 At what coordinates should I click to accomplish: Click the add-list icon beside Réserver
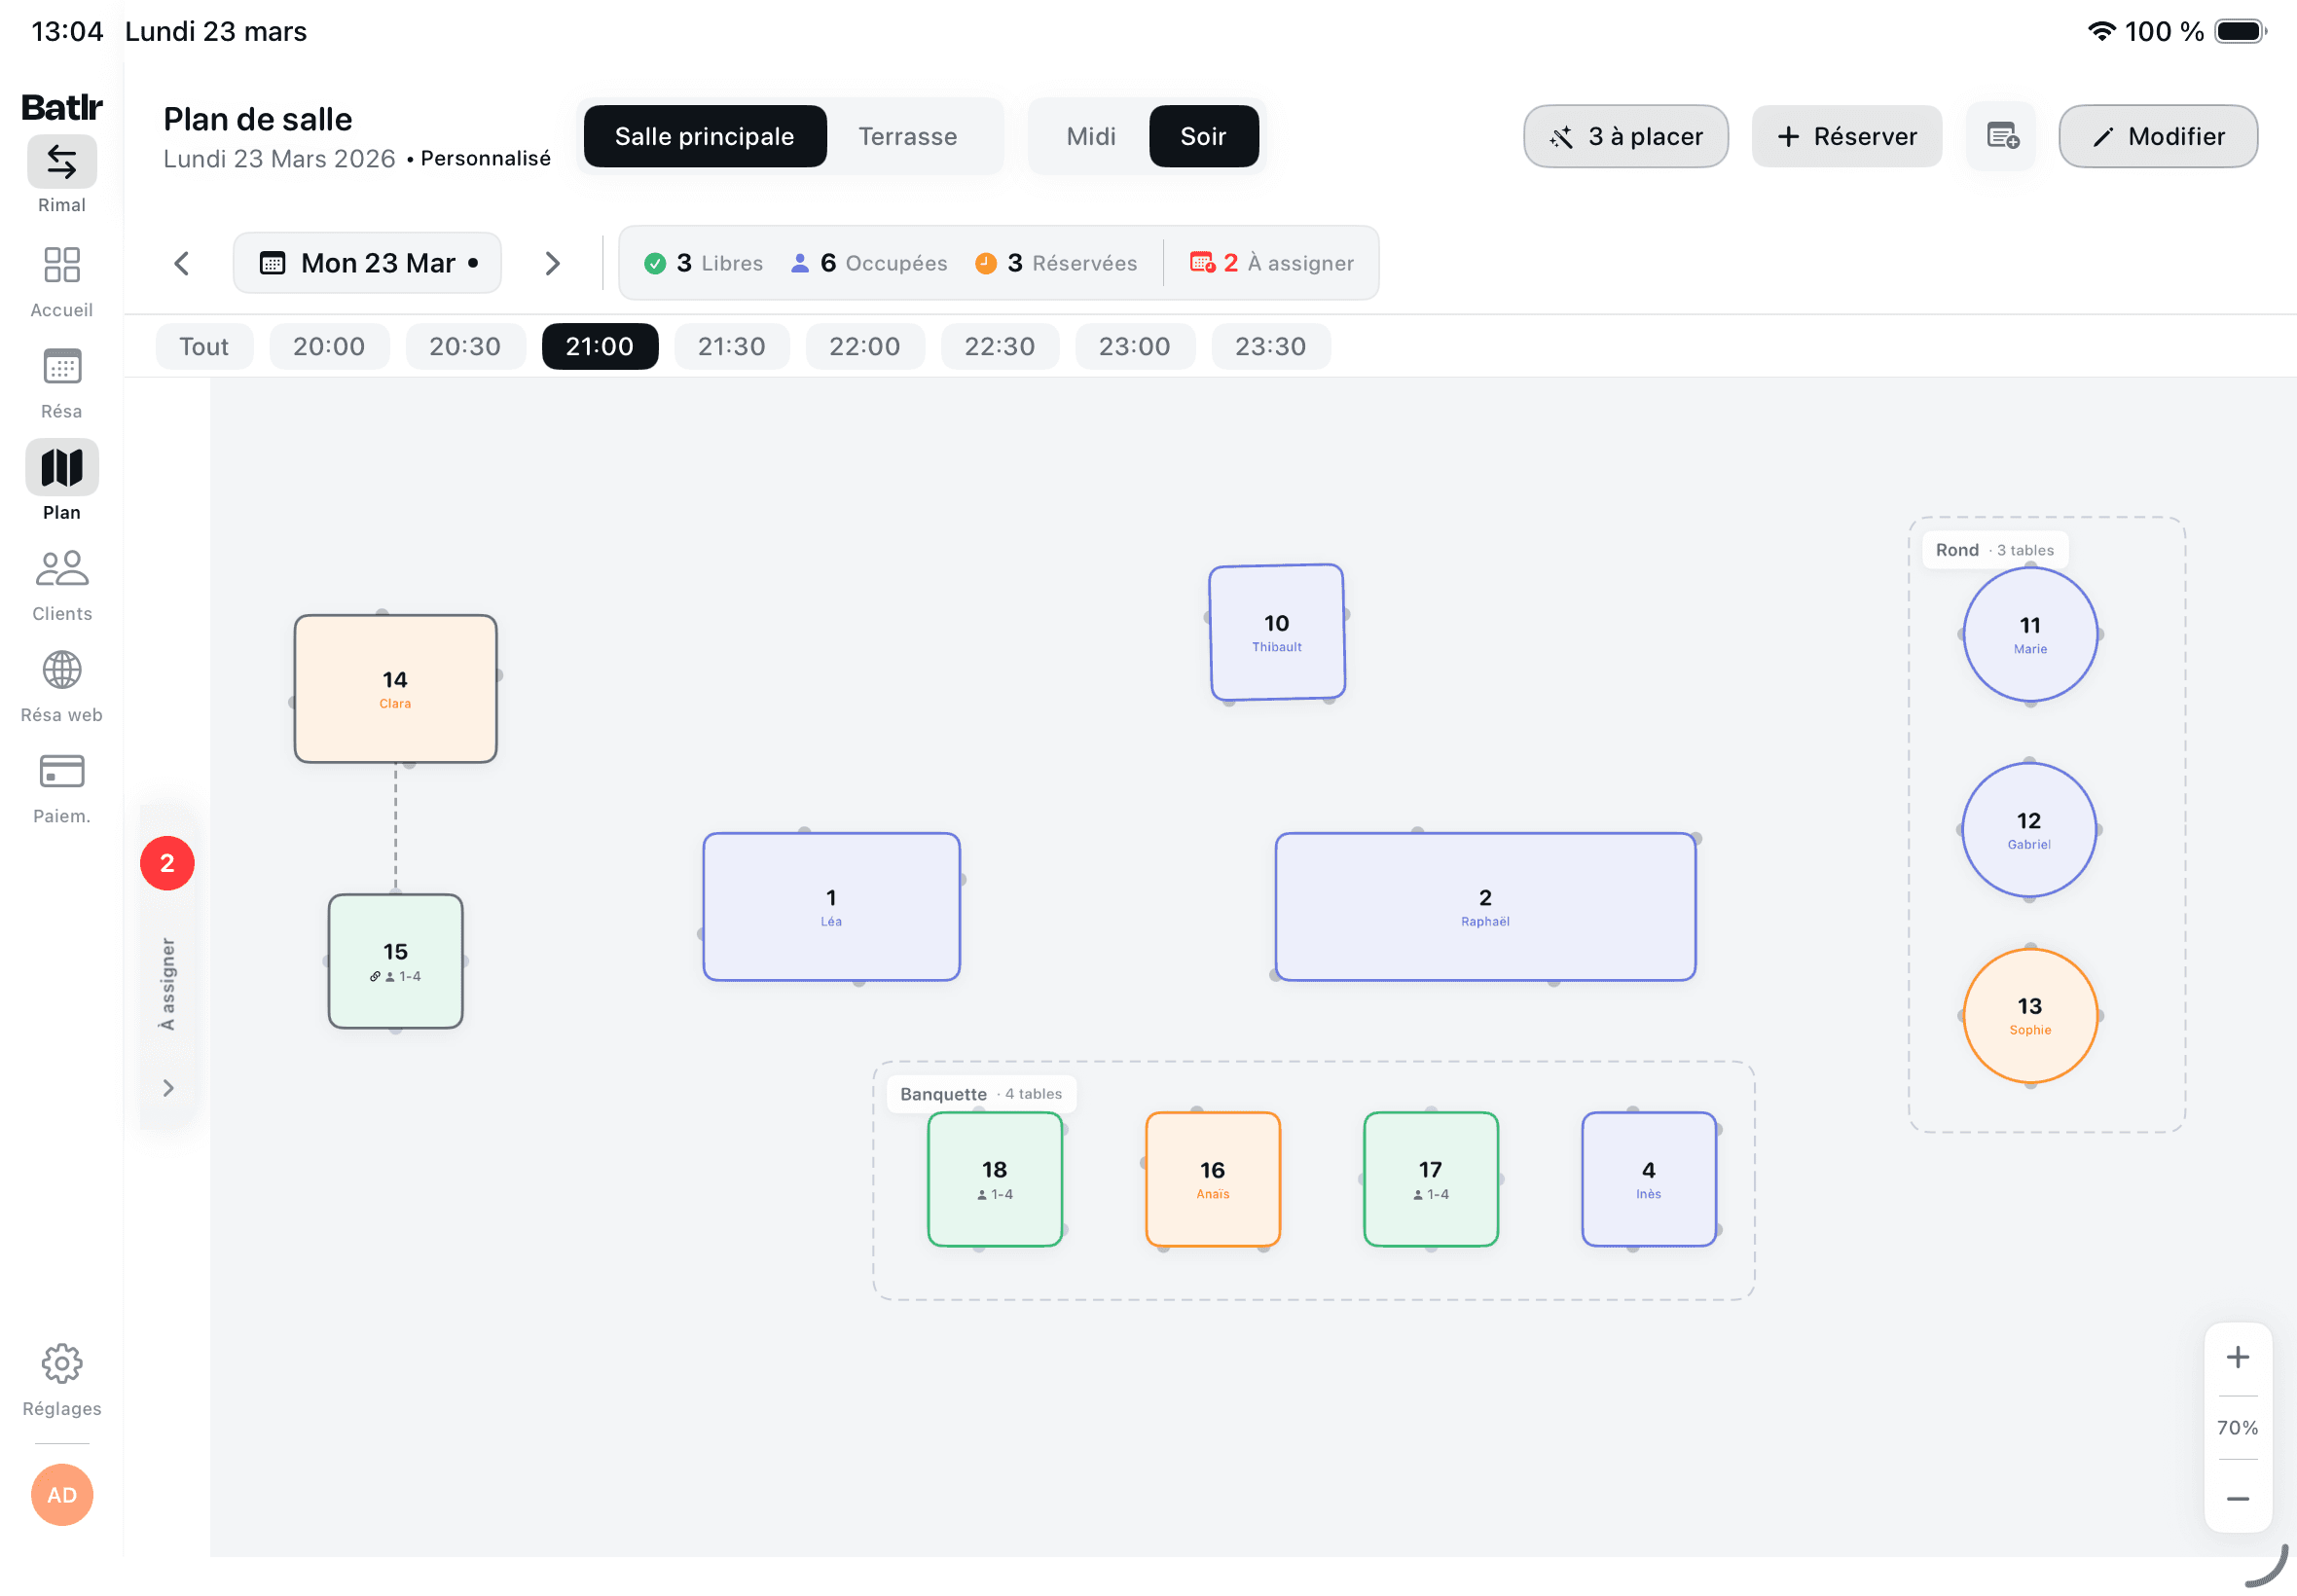click(2002, 136)
